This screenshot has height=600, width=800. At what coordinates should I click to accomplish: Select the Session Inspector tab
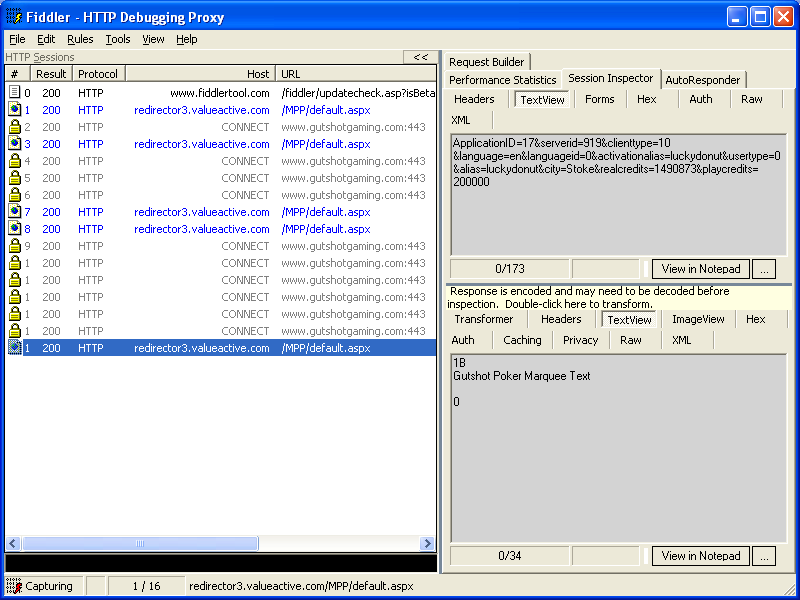[x=611, y=78]
